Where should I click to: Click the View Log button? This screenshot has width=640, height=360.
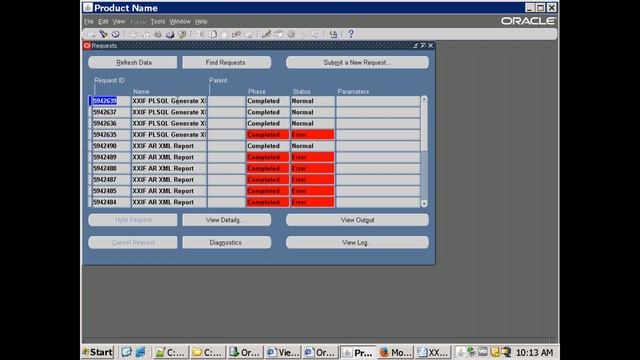click(x=357, y=242)
